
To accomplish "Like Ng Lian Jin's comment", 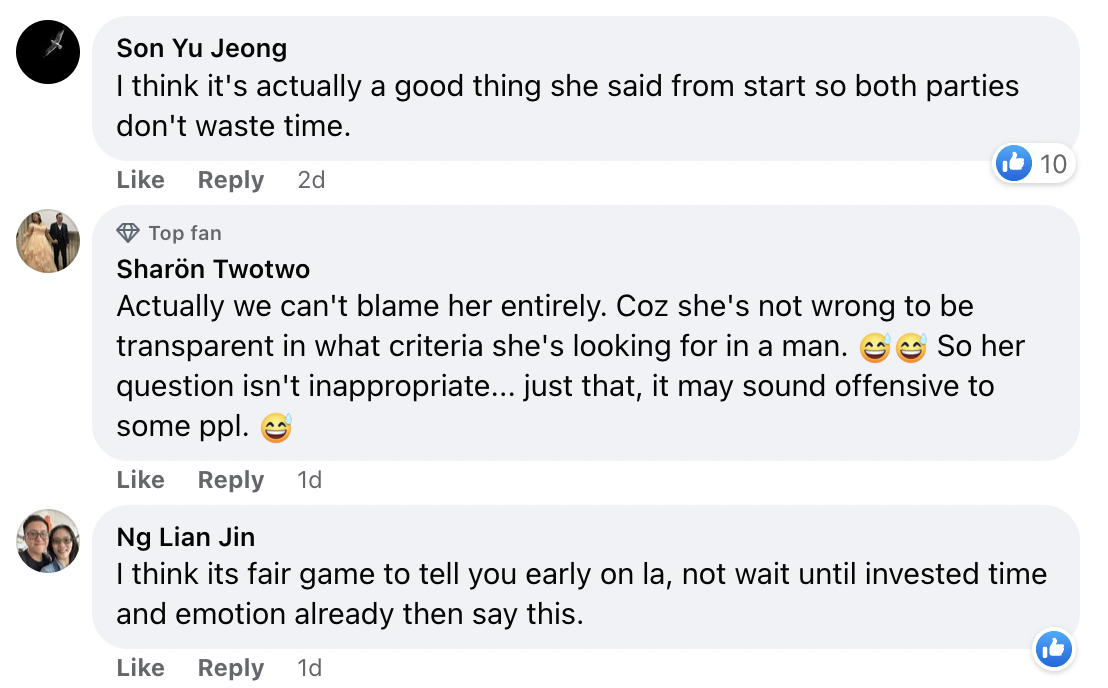I will click(x=140, y=668).
